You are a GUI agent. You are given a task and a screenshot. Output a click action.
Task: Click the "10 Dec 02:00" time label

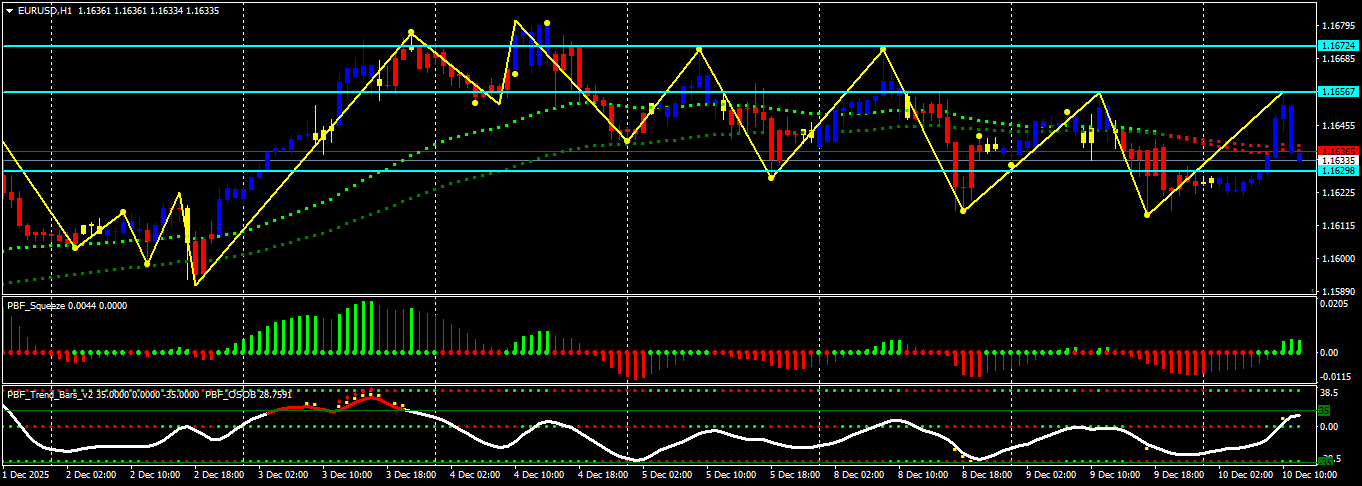pos(1244,477)
